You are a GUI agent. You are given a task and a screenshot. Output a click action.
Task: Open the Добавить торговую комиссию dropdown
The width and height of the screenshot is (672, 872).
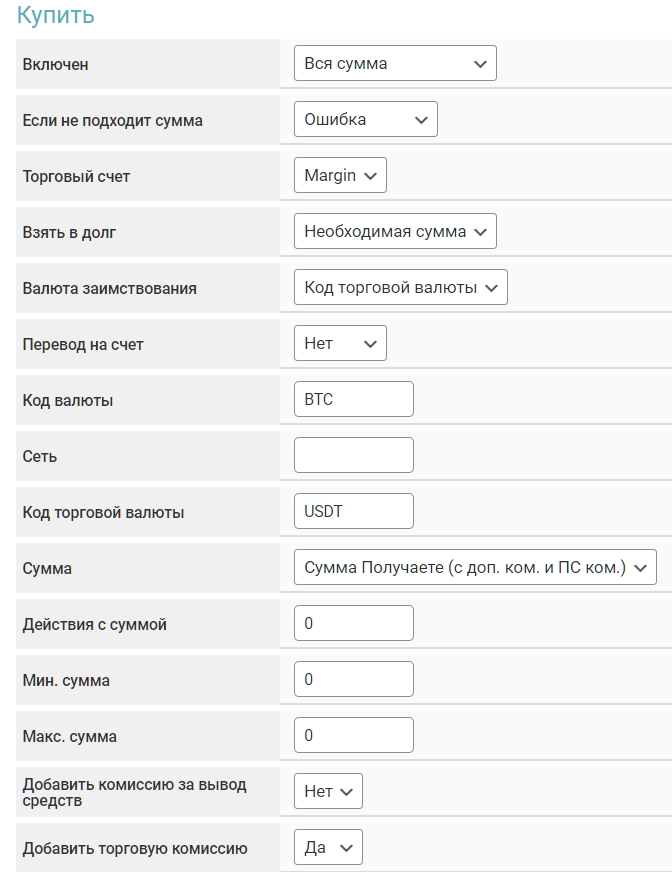(328, 848)
